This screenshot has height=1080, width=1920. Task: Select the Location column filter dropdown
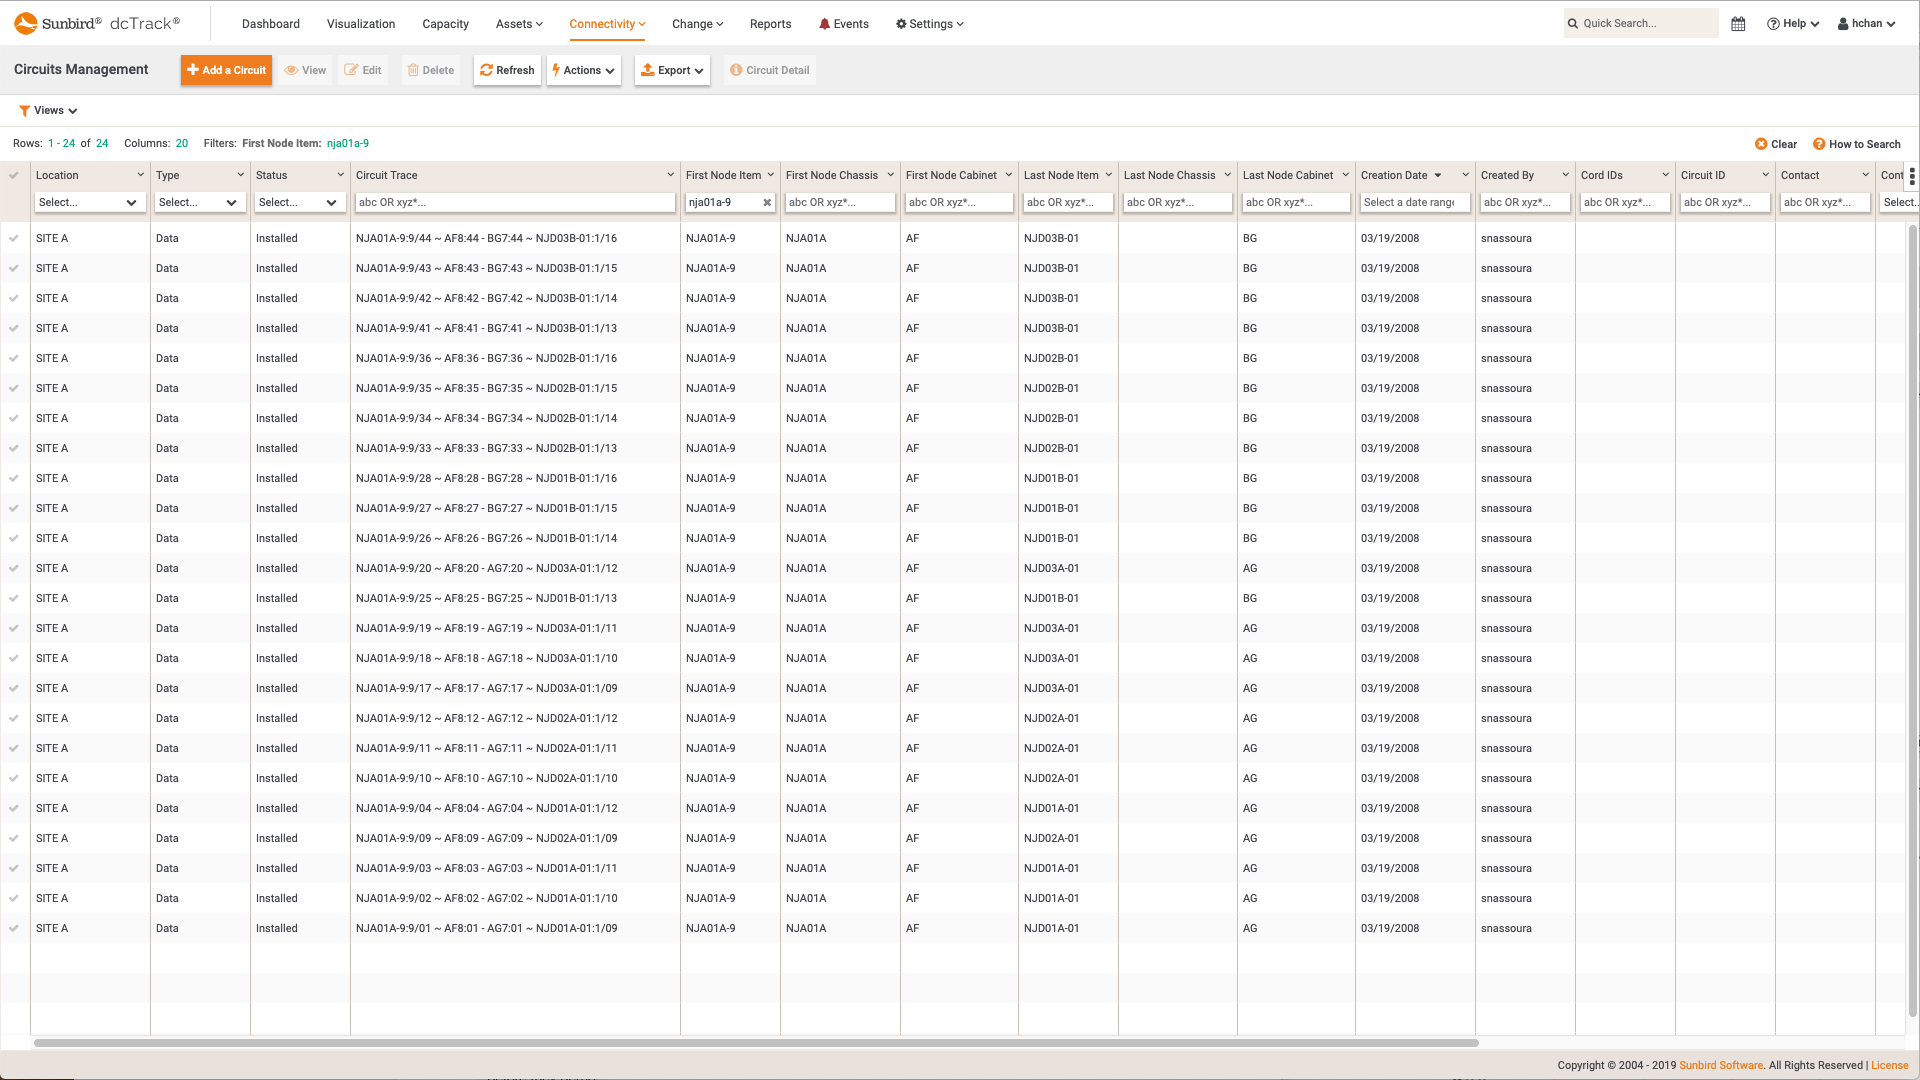point(87,202)
